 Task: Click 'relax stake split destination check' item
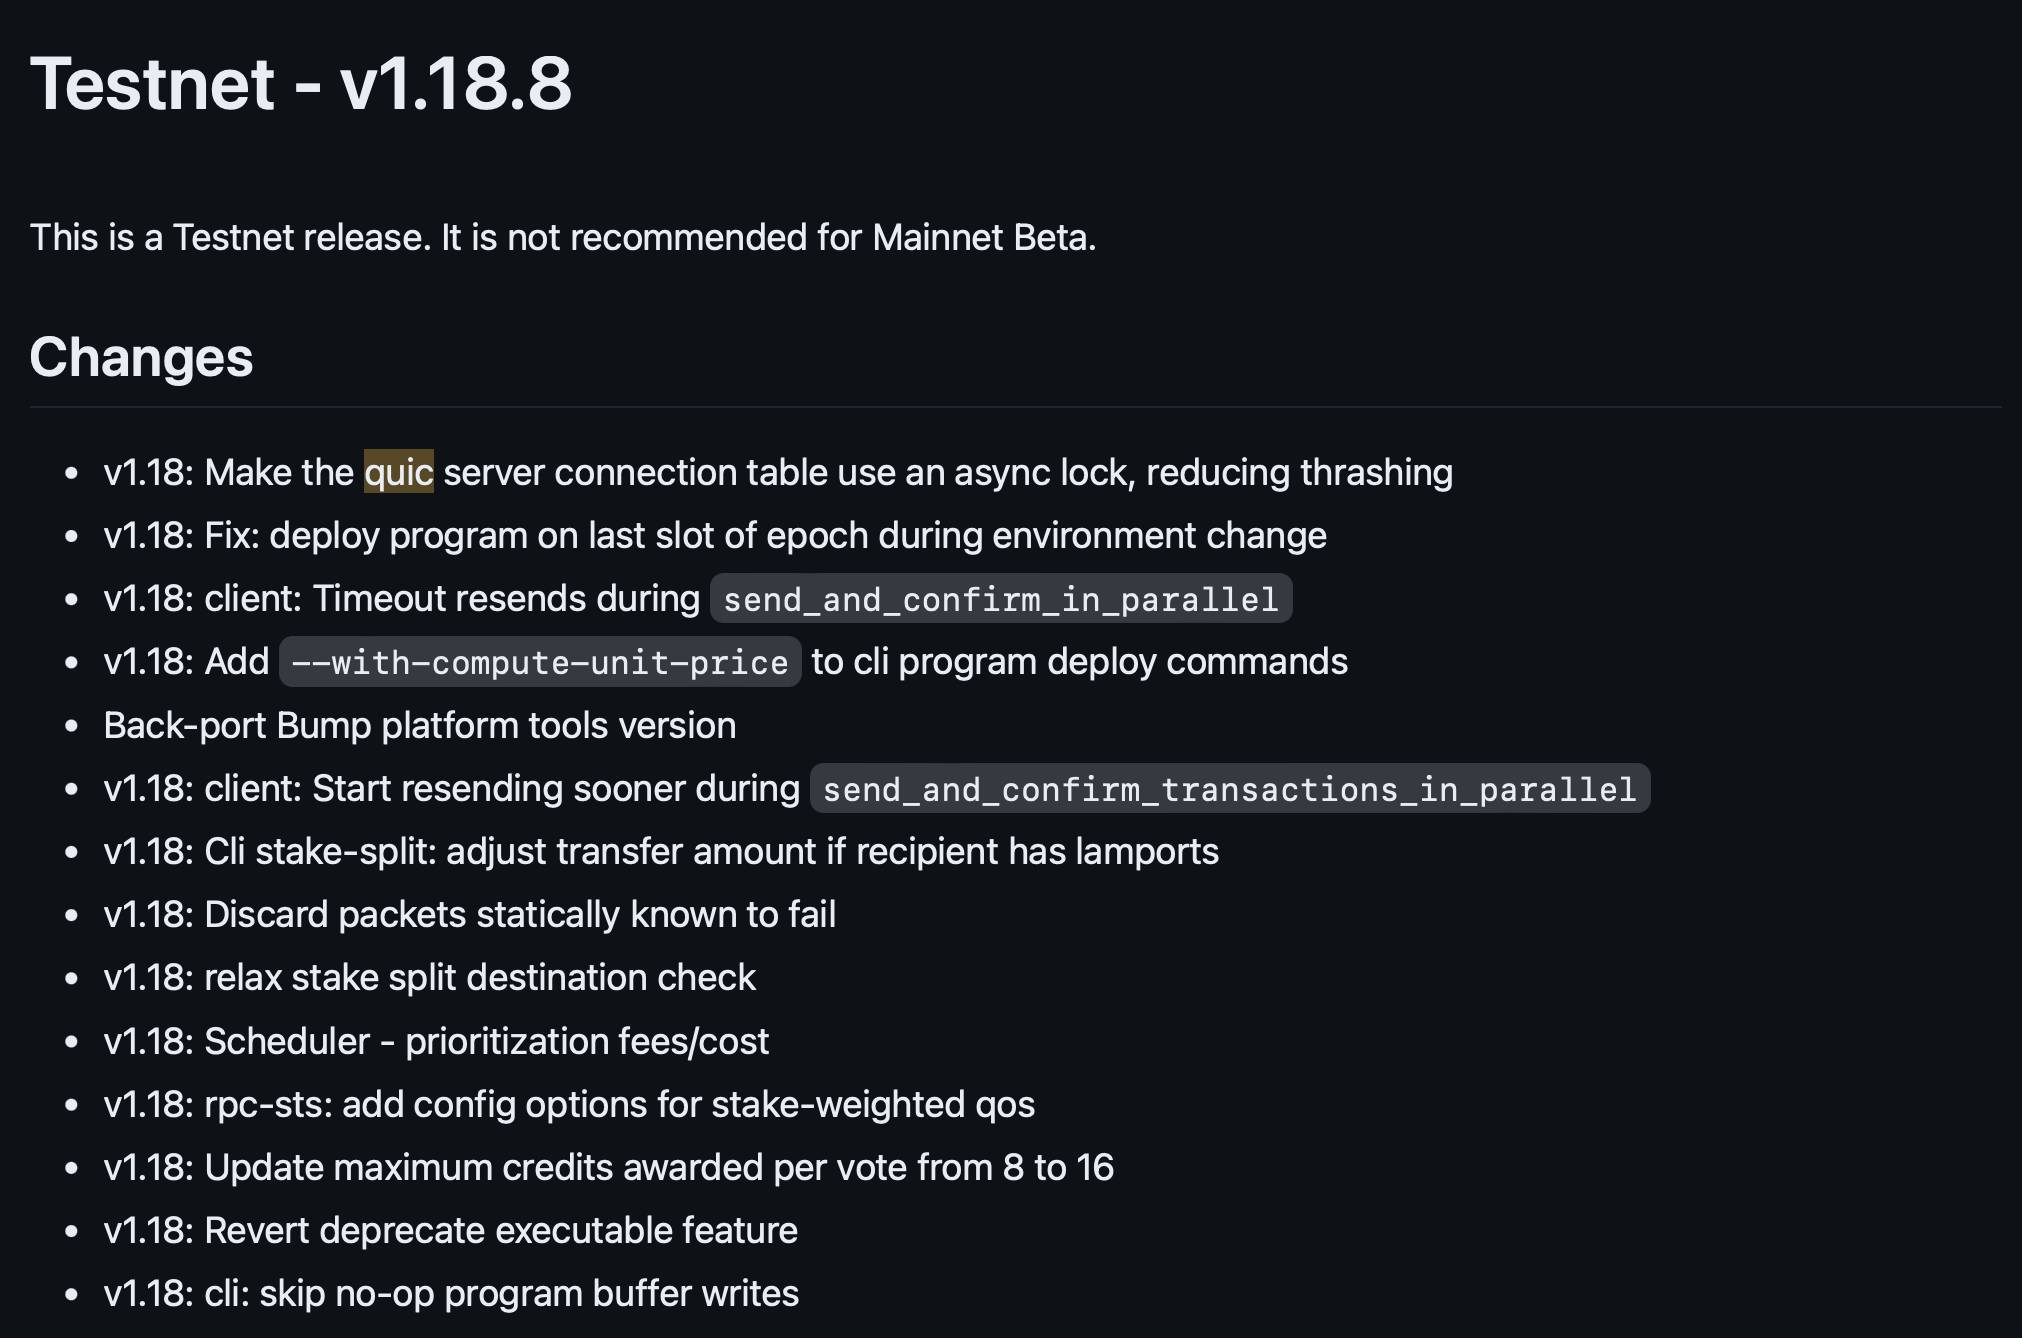430,978
